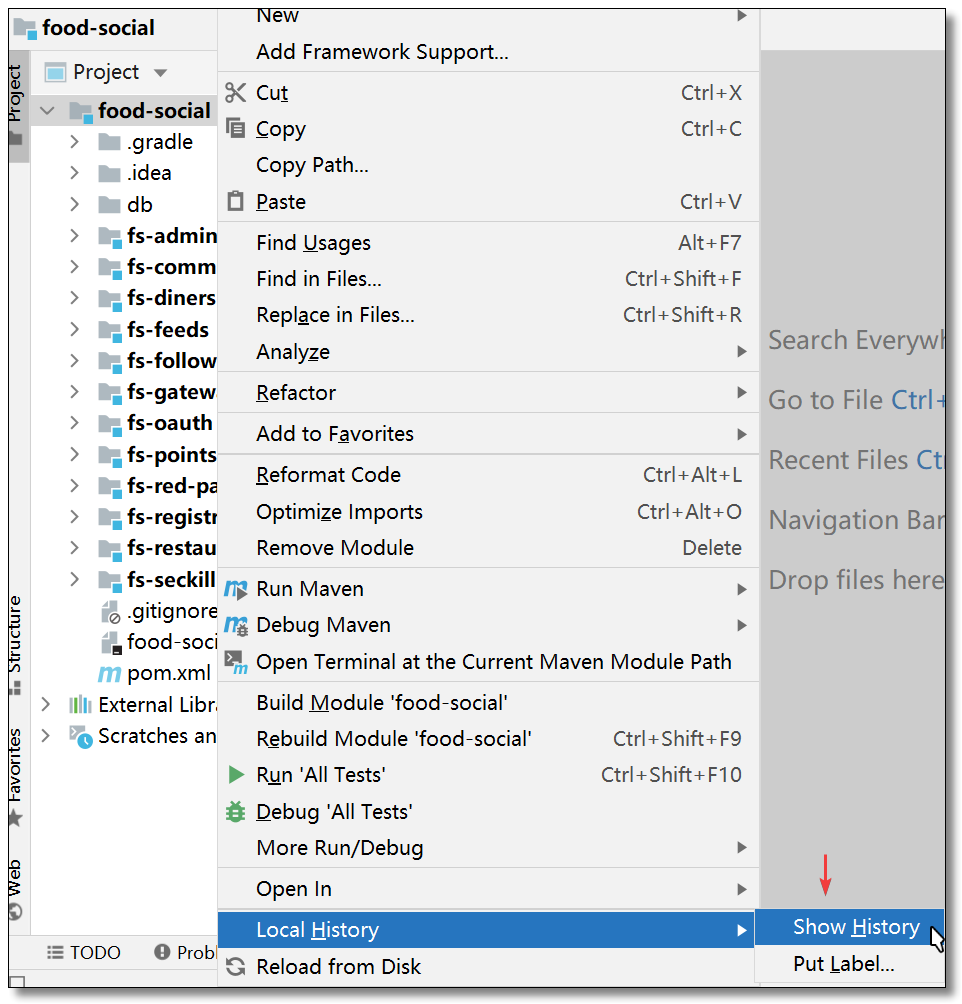Click the Open Terminal Maven icon

[236, 662]
